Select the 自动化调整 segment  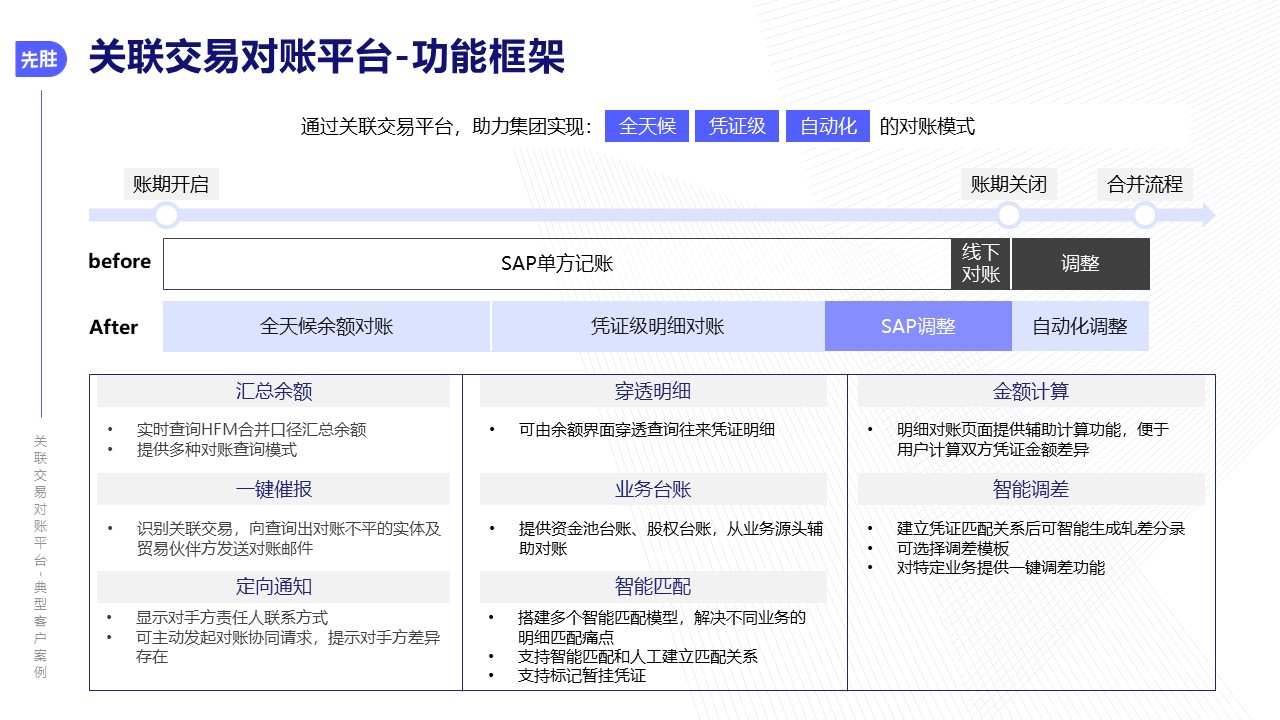1080,326
